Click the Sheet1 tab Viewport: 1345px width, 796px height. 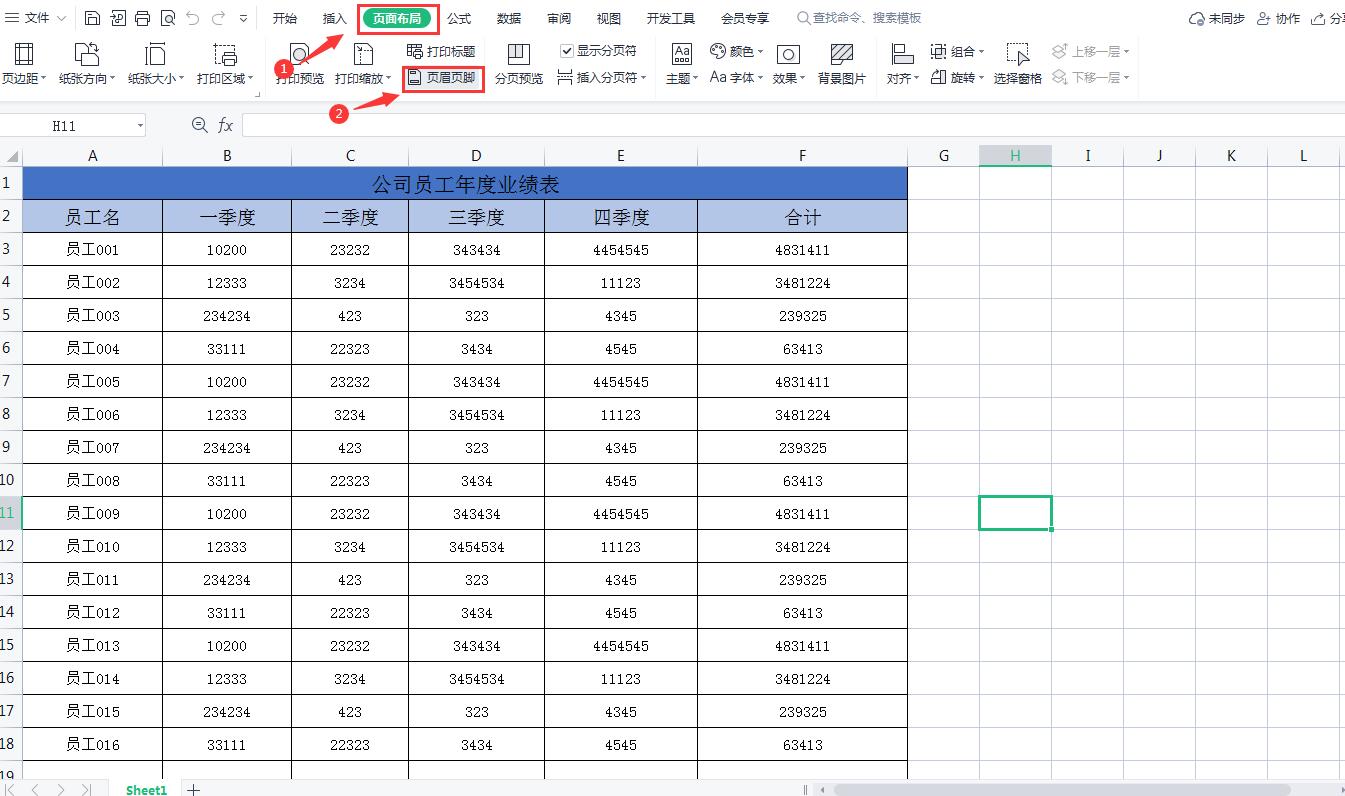pos(146,789)
